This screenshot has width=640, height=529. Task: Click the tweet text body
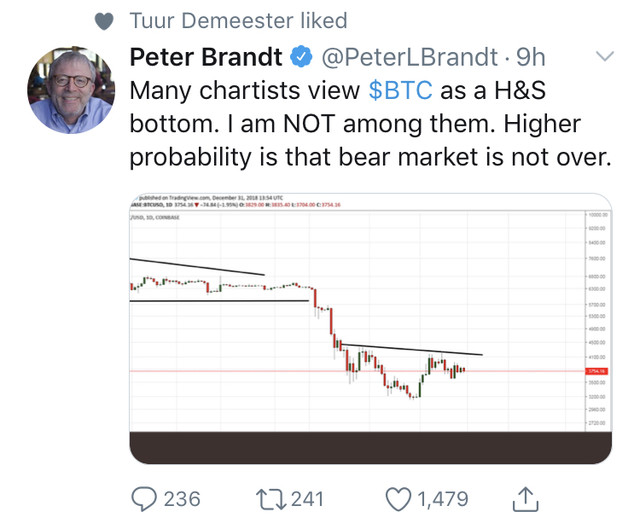pyautogui.click(x=371, y=124)
